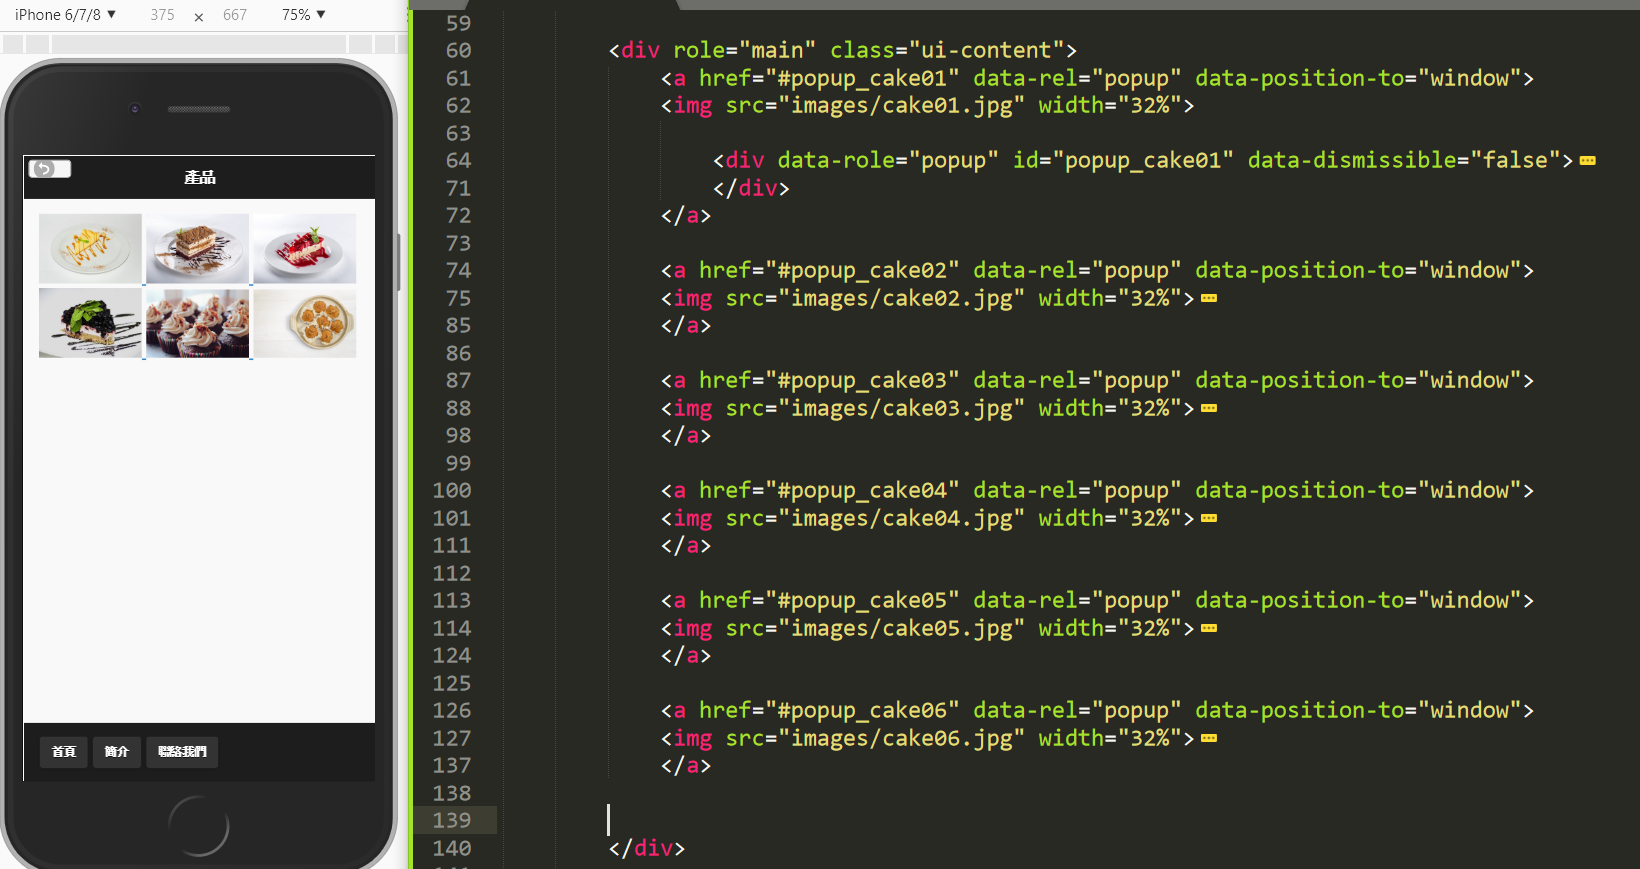Tap the 聯絡我們 button in the footer
Image resolution: width=1640 pixels, height=869 pixels.
tap(182, 752)
